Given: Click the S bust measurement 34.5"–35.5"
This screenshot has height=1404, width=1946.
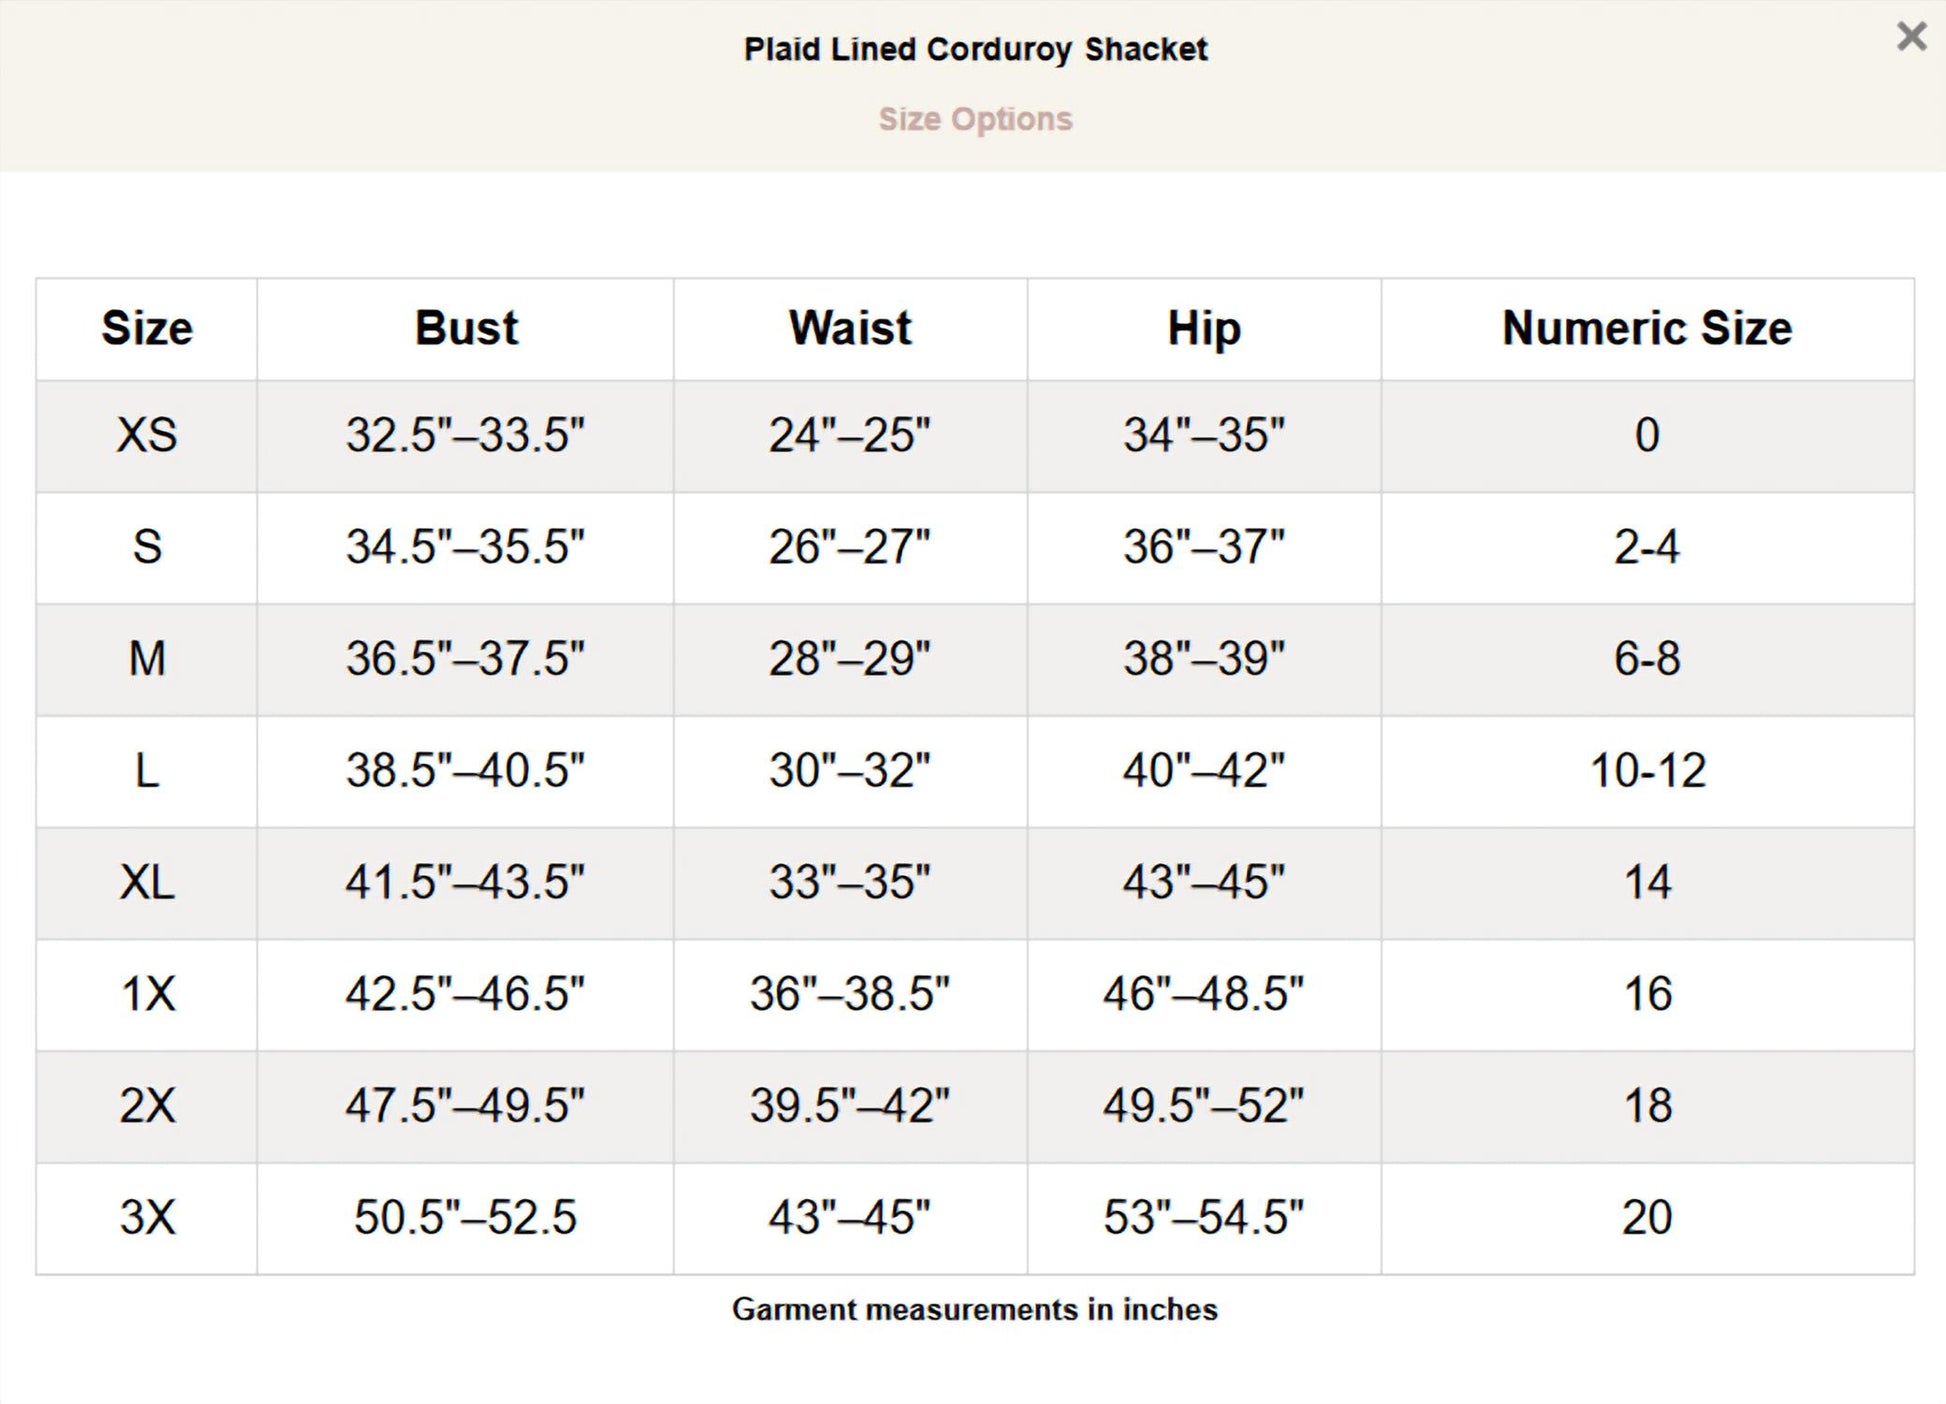Looking at the screenshot, I should pyautogui.click(x=465, y=547).
